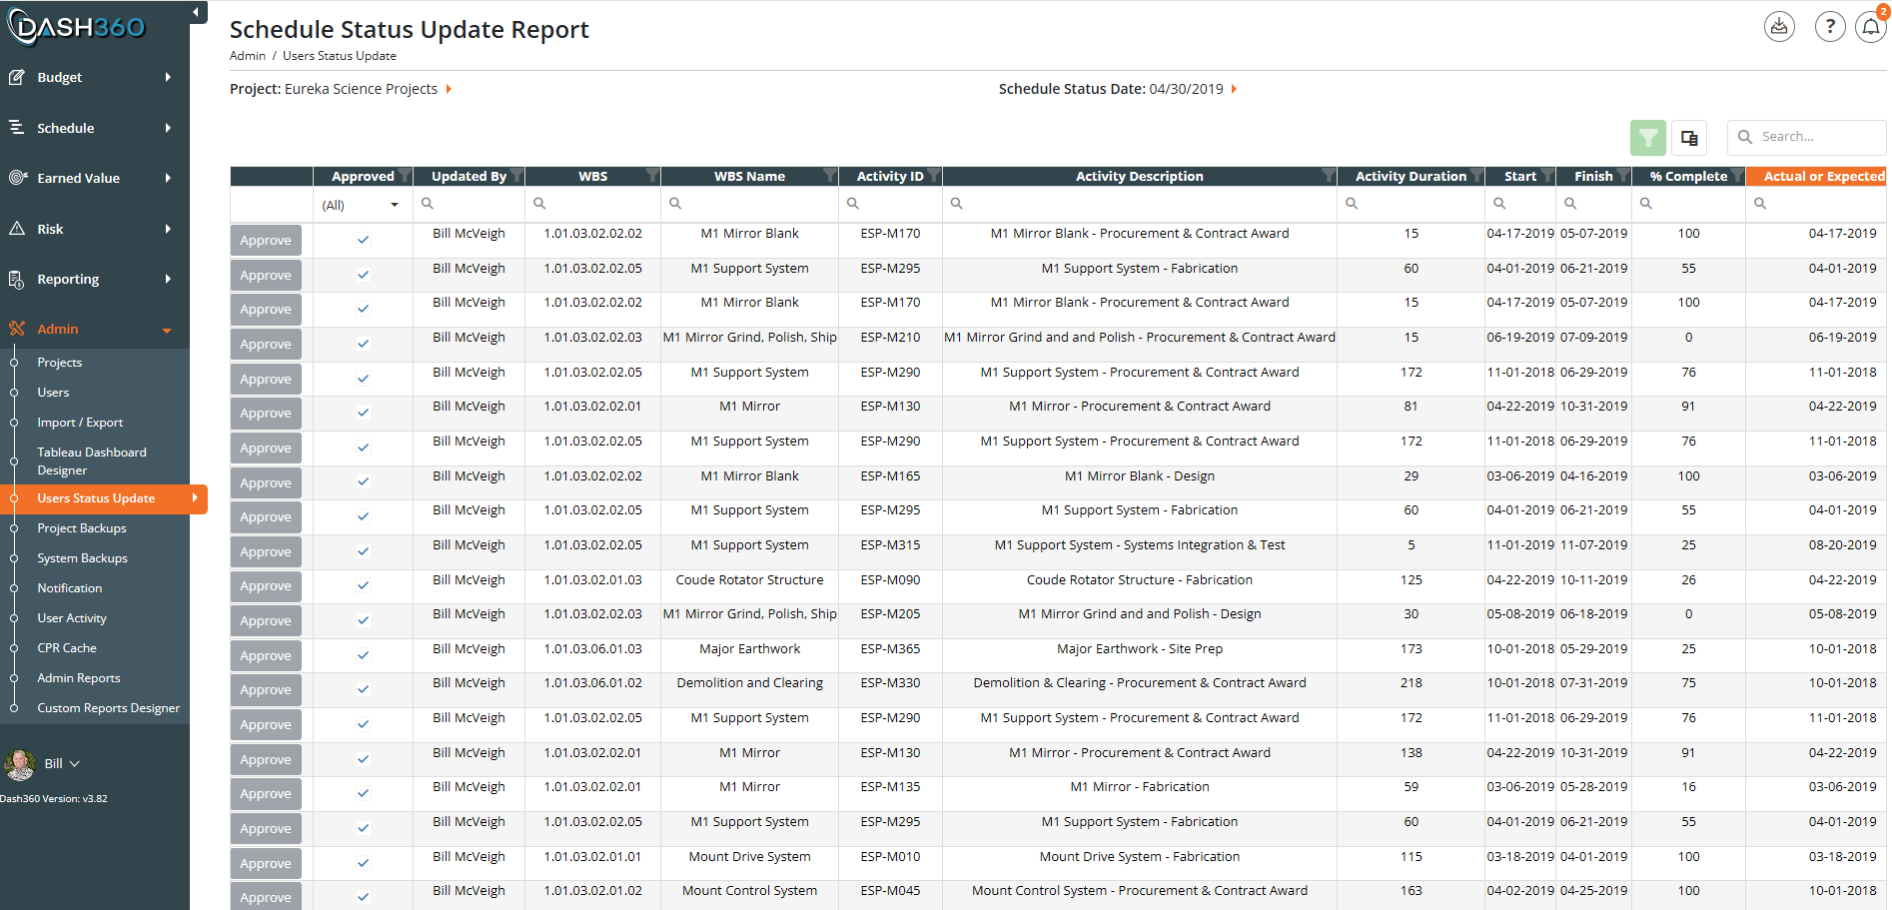The image size is (1892, 910).
Task: Toggle approved checkmark for ESP-M165 row
Action: (363, 482)
